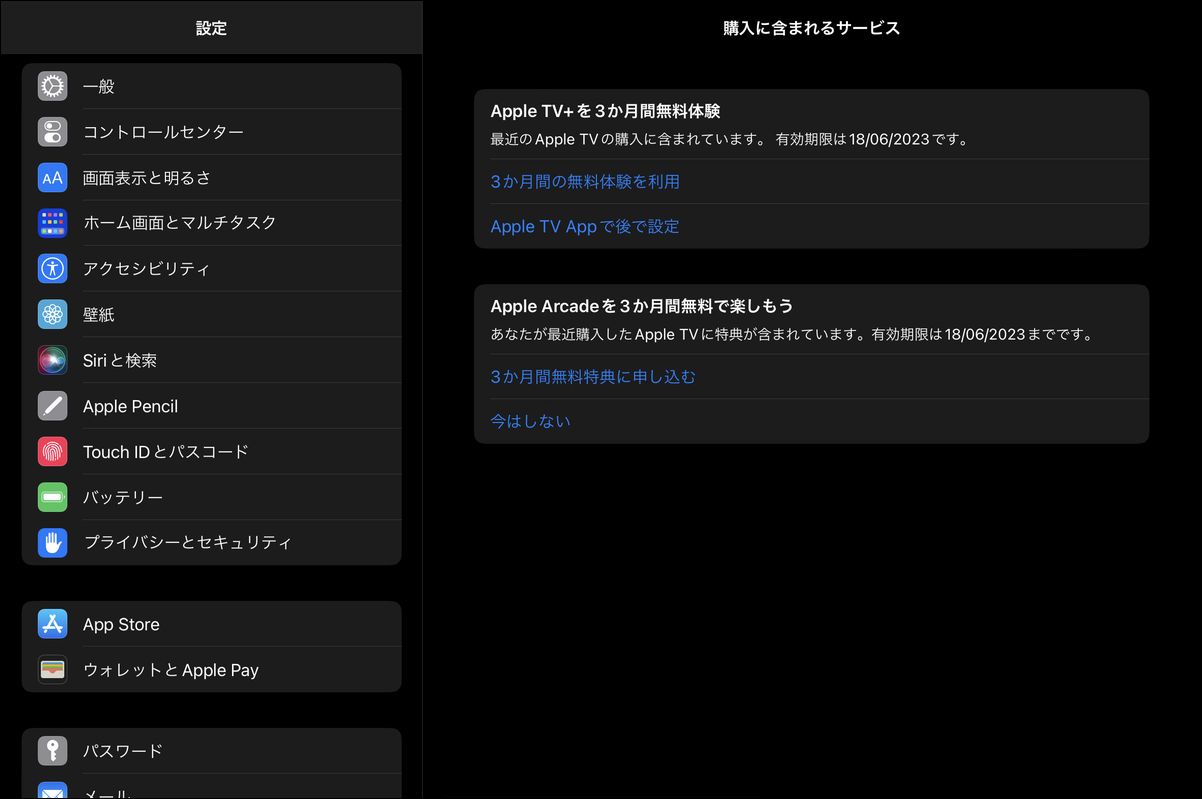Image resolution: width=1202 pixels, height=799 pixels.
Task: Open コントロールセンター settings label
Action: pos(163,132)
